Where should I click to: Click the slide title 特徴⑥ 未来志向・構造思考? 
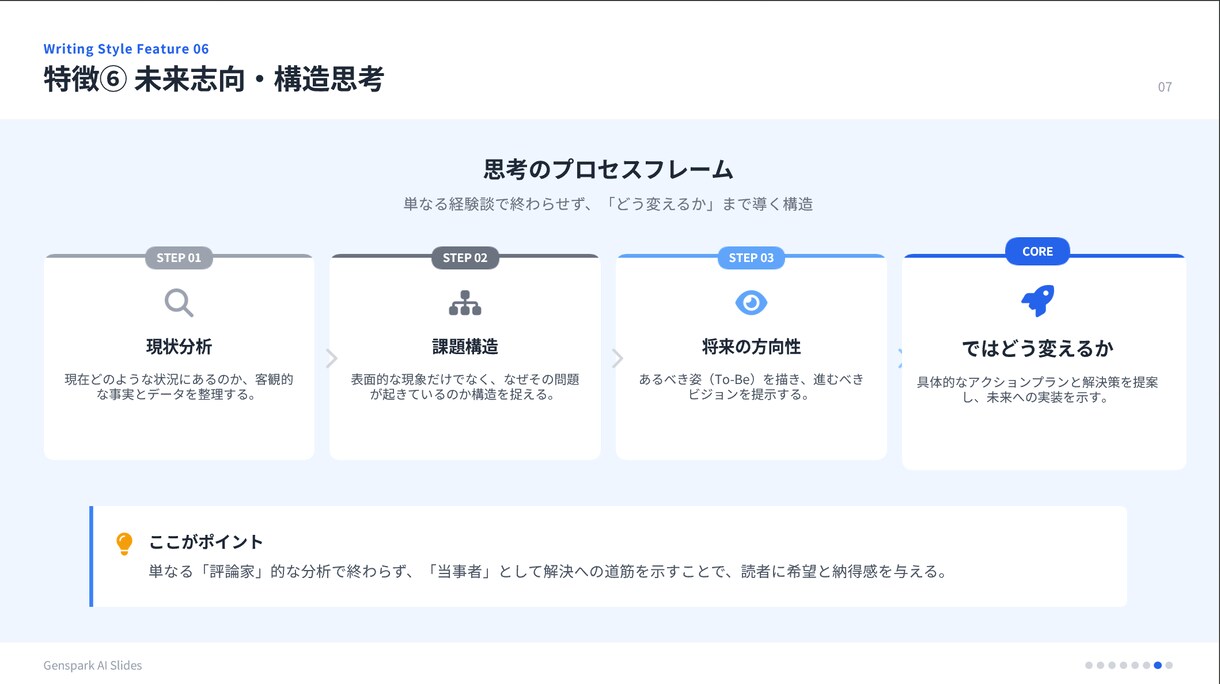tap(214, 79)
